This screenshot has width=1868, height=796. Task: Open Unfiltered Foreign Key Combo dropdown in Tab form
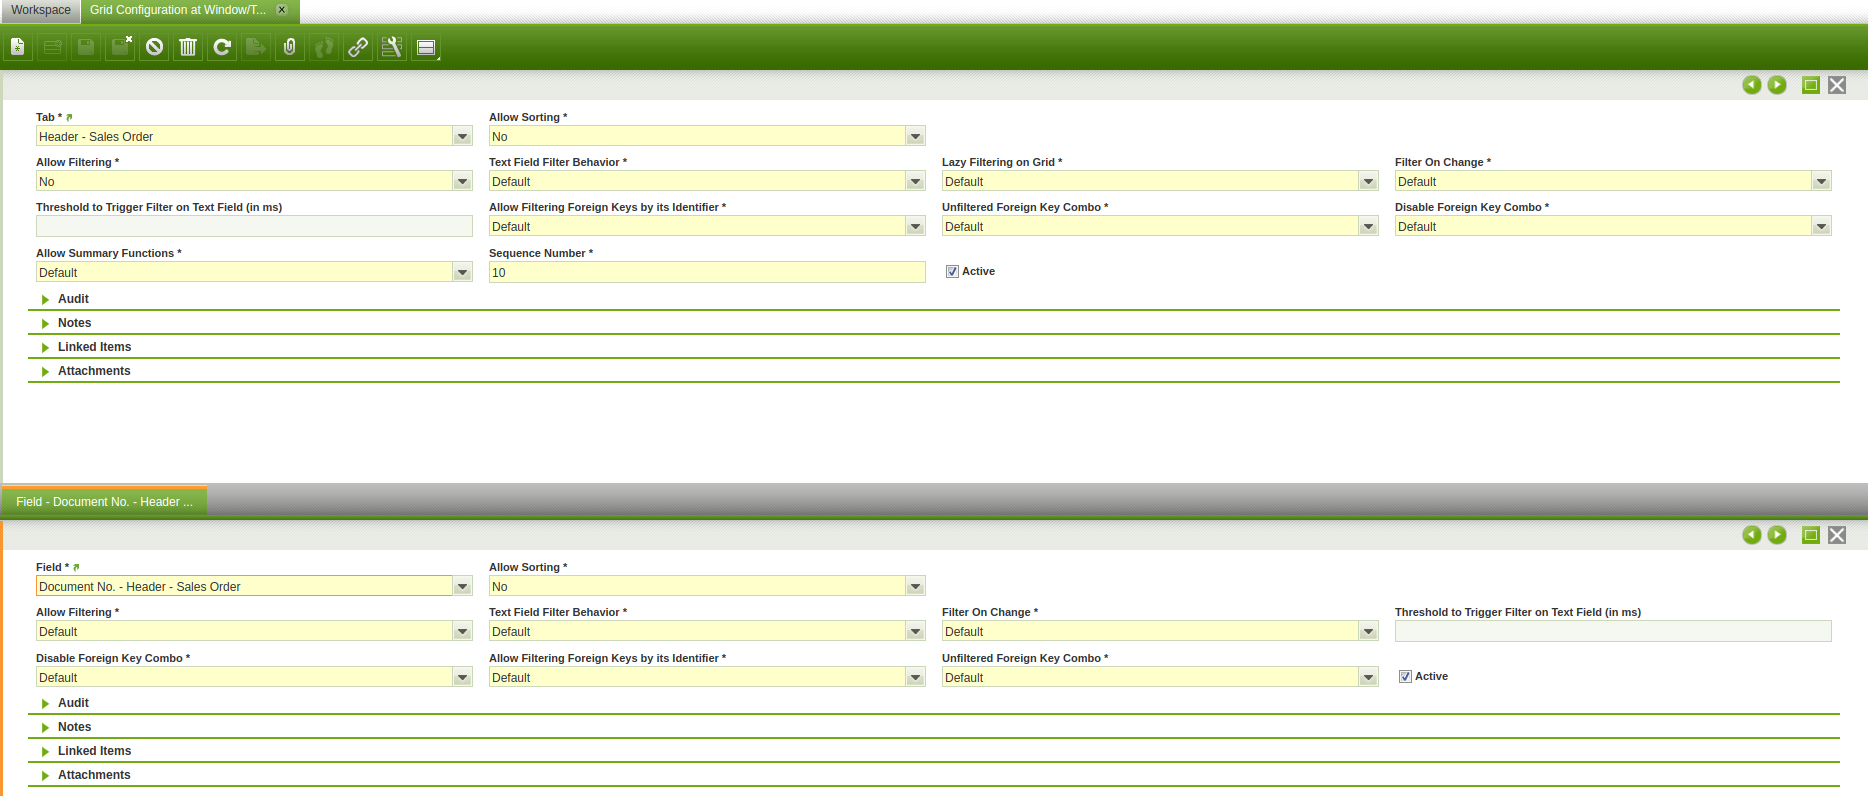(1368, 226)
